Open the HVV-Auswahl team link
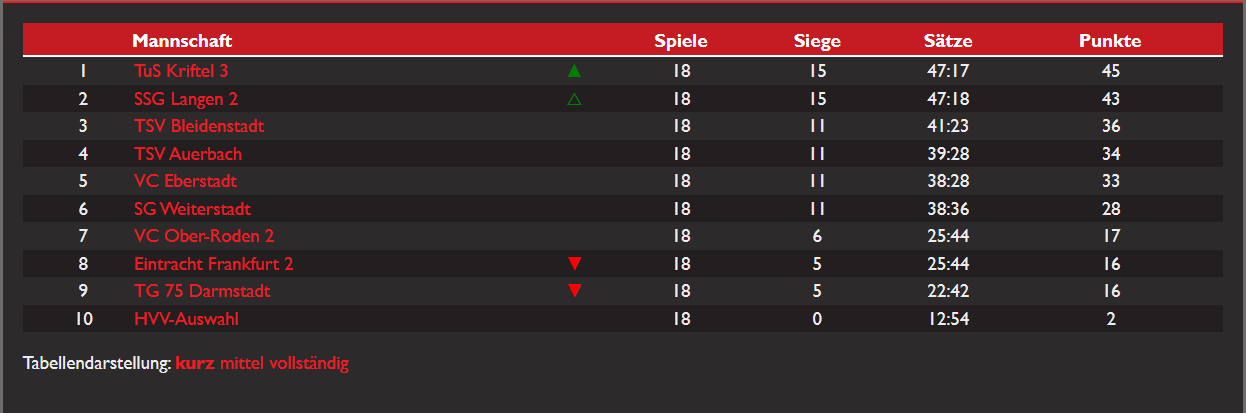The width and height of the screenshot is (1246, 413). pos(186,319)
